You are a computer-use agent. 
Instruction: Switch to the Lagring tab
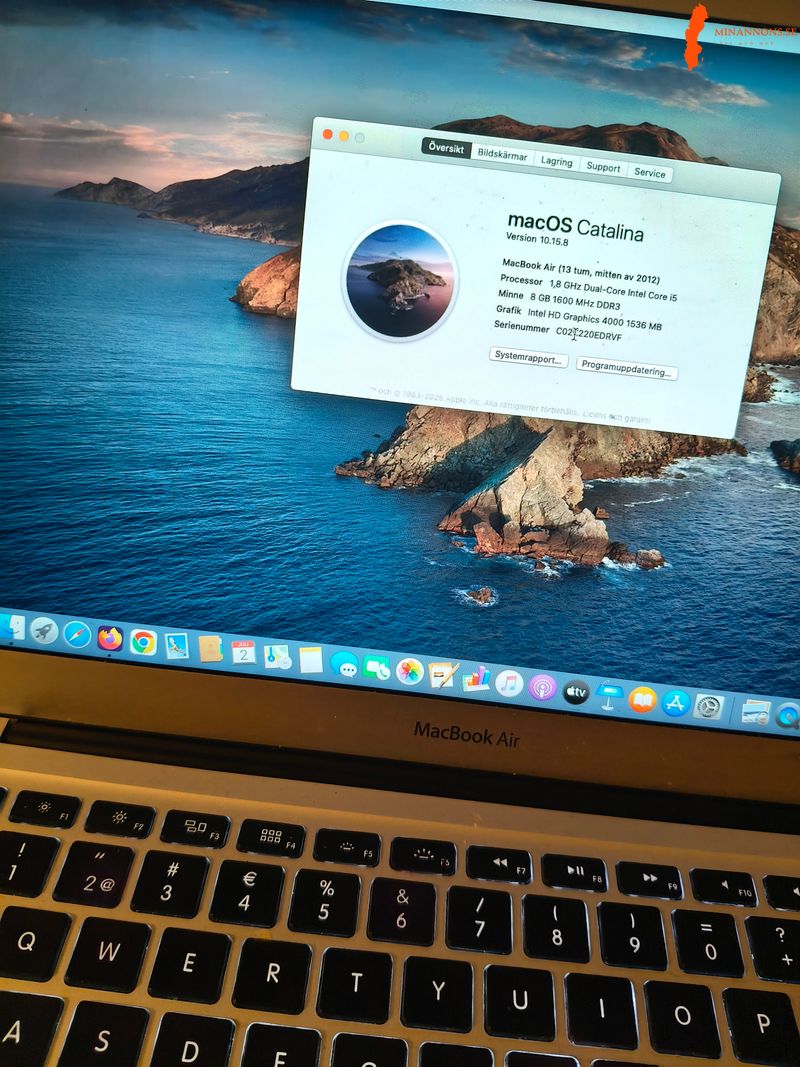[556, 161]
